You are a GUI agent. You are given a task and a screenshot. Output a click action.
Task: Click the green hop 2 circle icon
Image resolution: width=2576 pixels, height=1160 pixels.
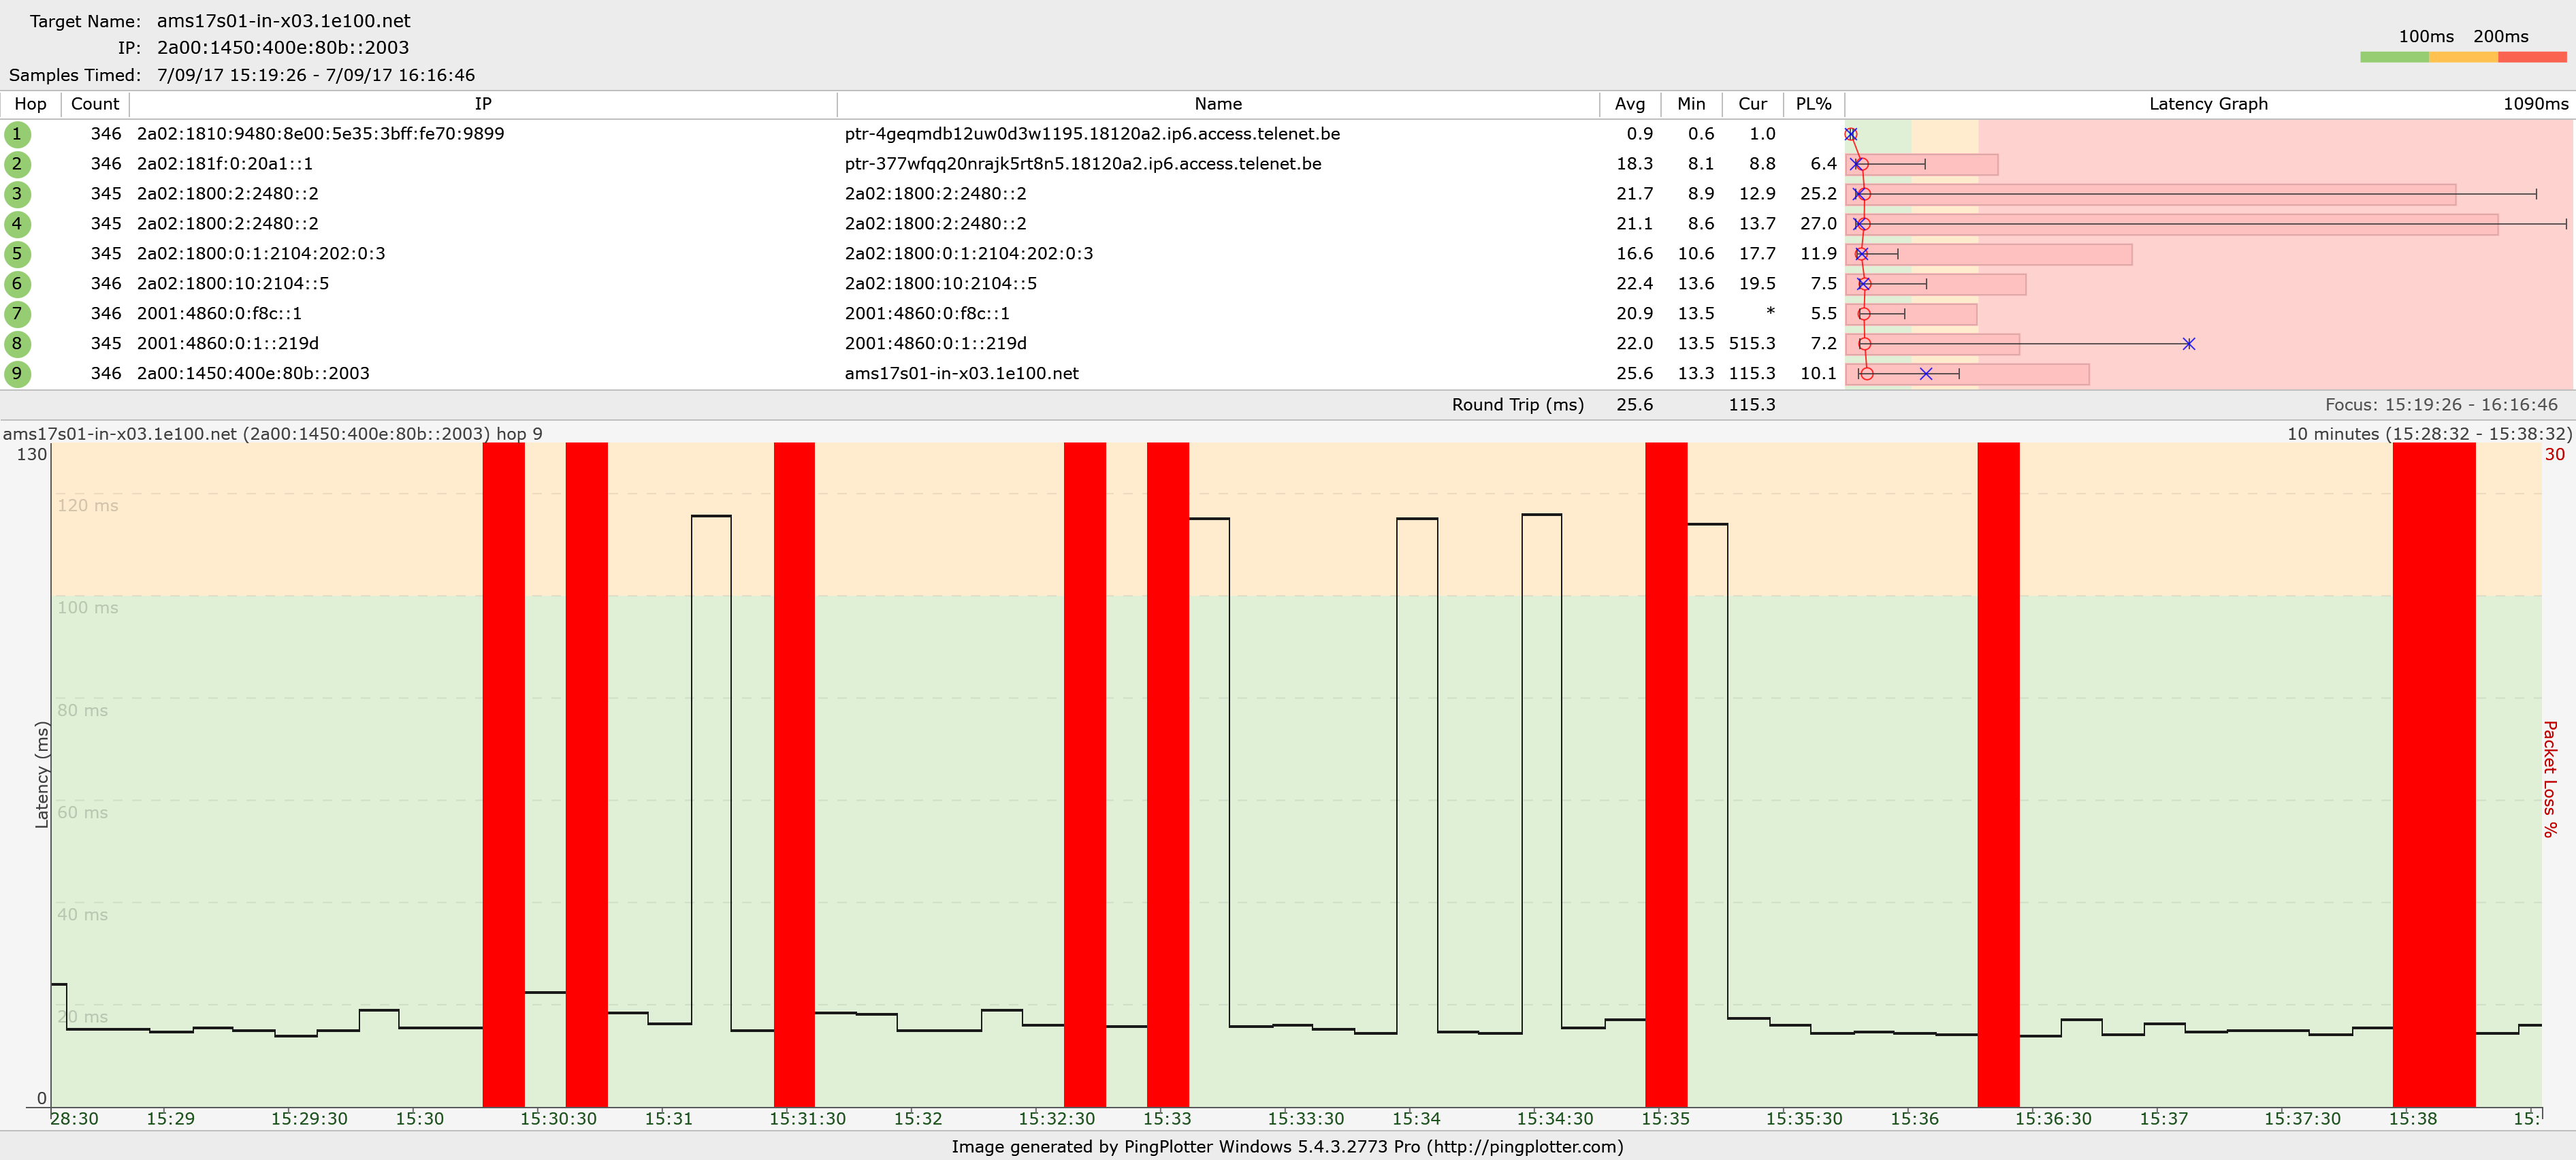(17, 164)
